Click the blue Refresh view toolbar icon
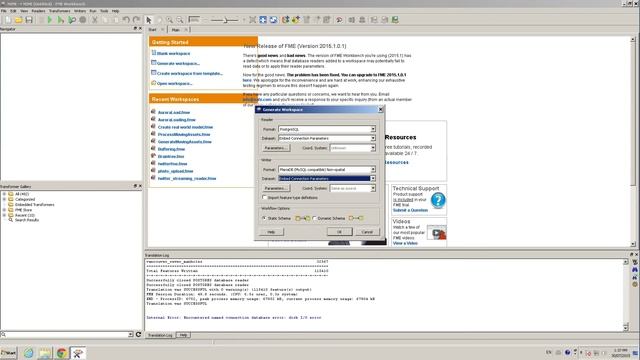The height and width of the screenshot is (360, 640). pos(273,20)
